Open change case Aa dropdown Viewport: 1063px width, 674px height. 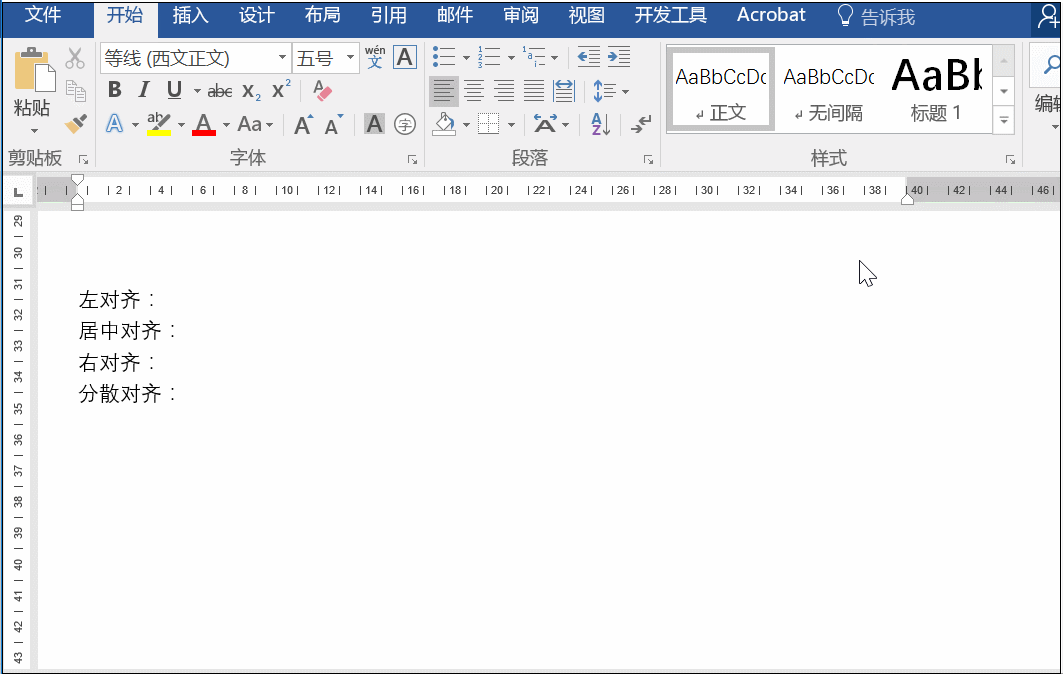pos(255,125)
